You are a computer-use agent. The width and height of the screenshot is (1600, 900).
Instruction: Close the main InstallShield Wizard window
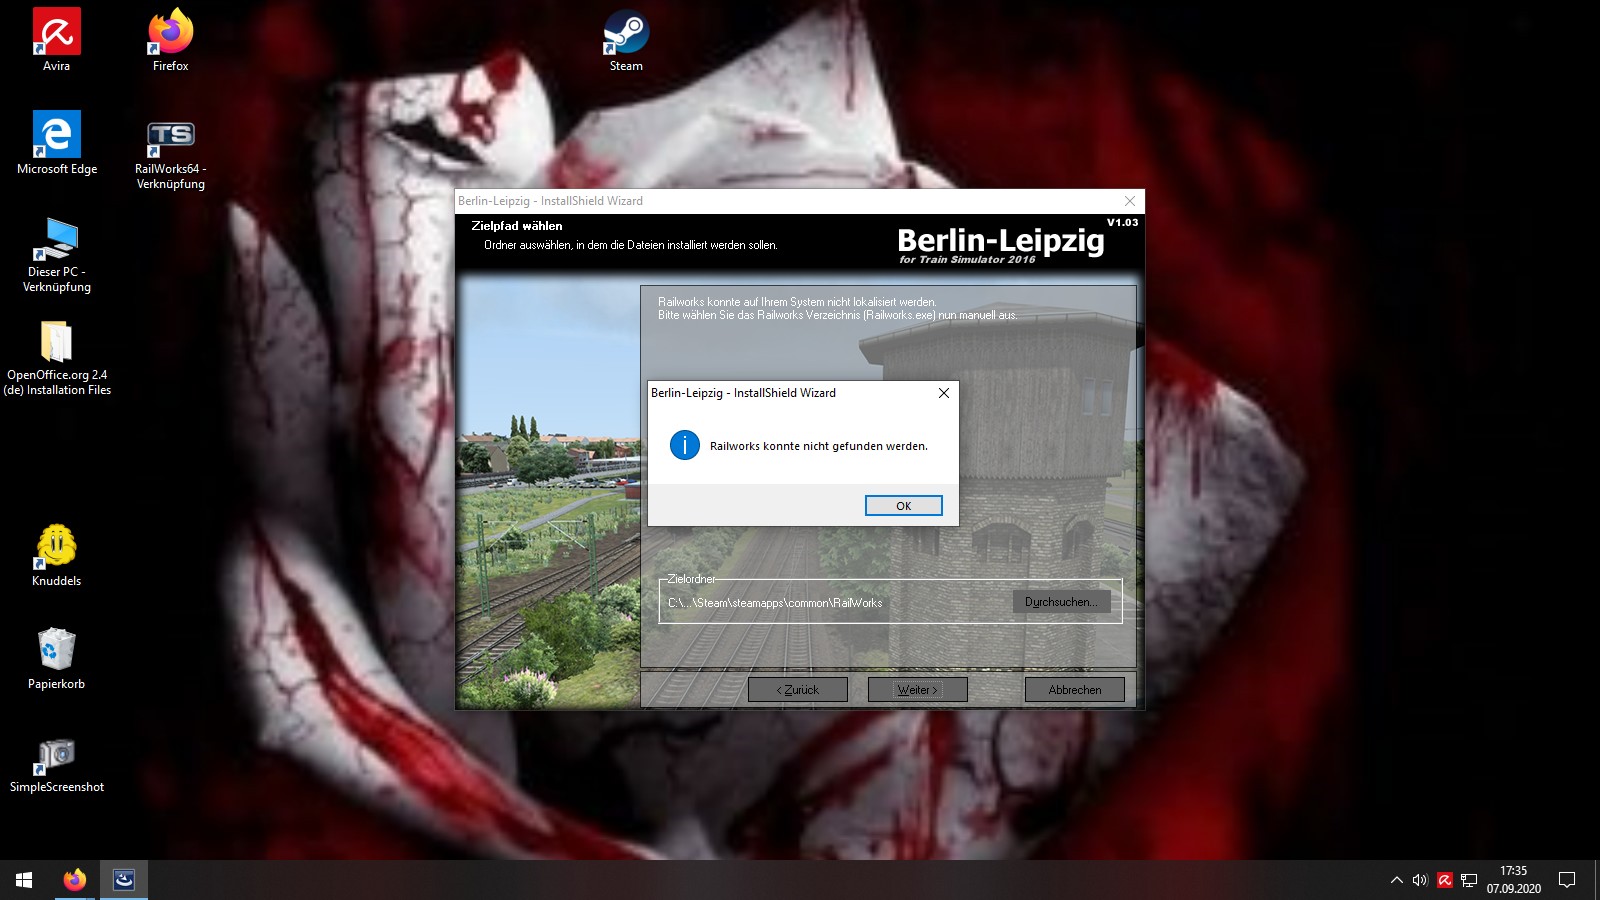click(x=1130, y=201)
